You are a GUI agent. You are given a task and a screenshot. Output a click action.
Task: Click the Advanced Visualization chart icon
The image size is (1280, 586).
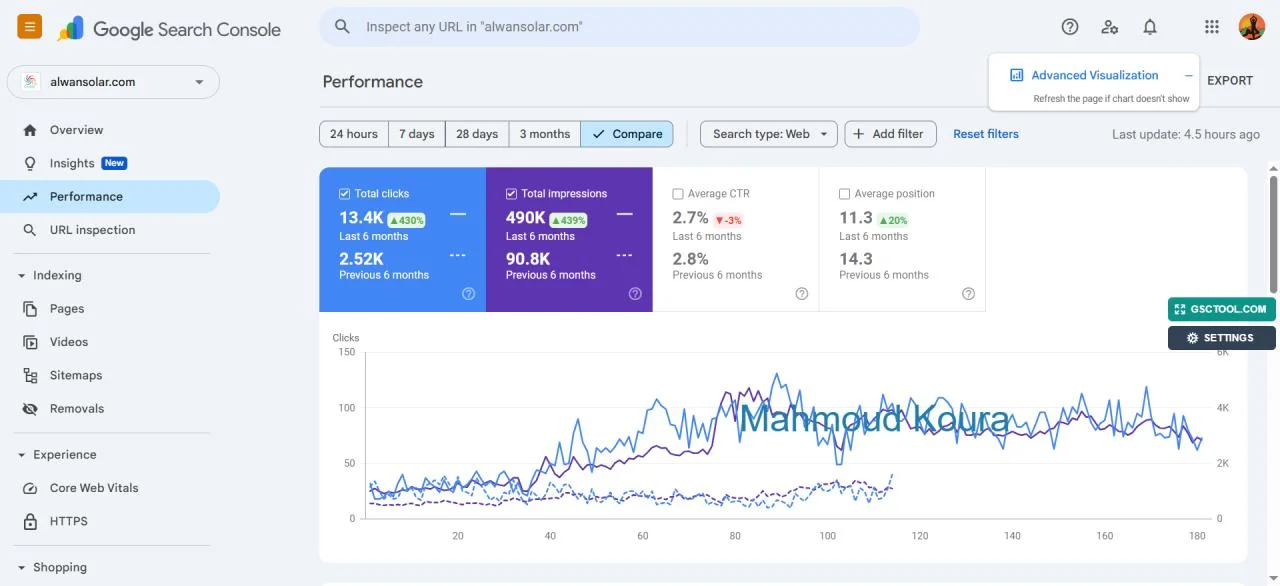click(x=1017, y=75)
